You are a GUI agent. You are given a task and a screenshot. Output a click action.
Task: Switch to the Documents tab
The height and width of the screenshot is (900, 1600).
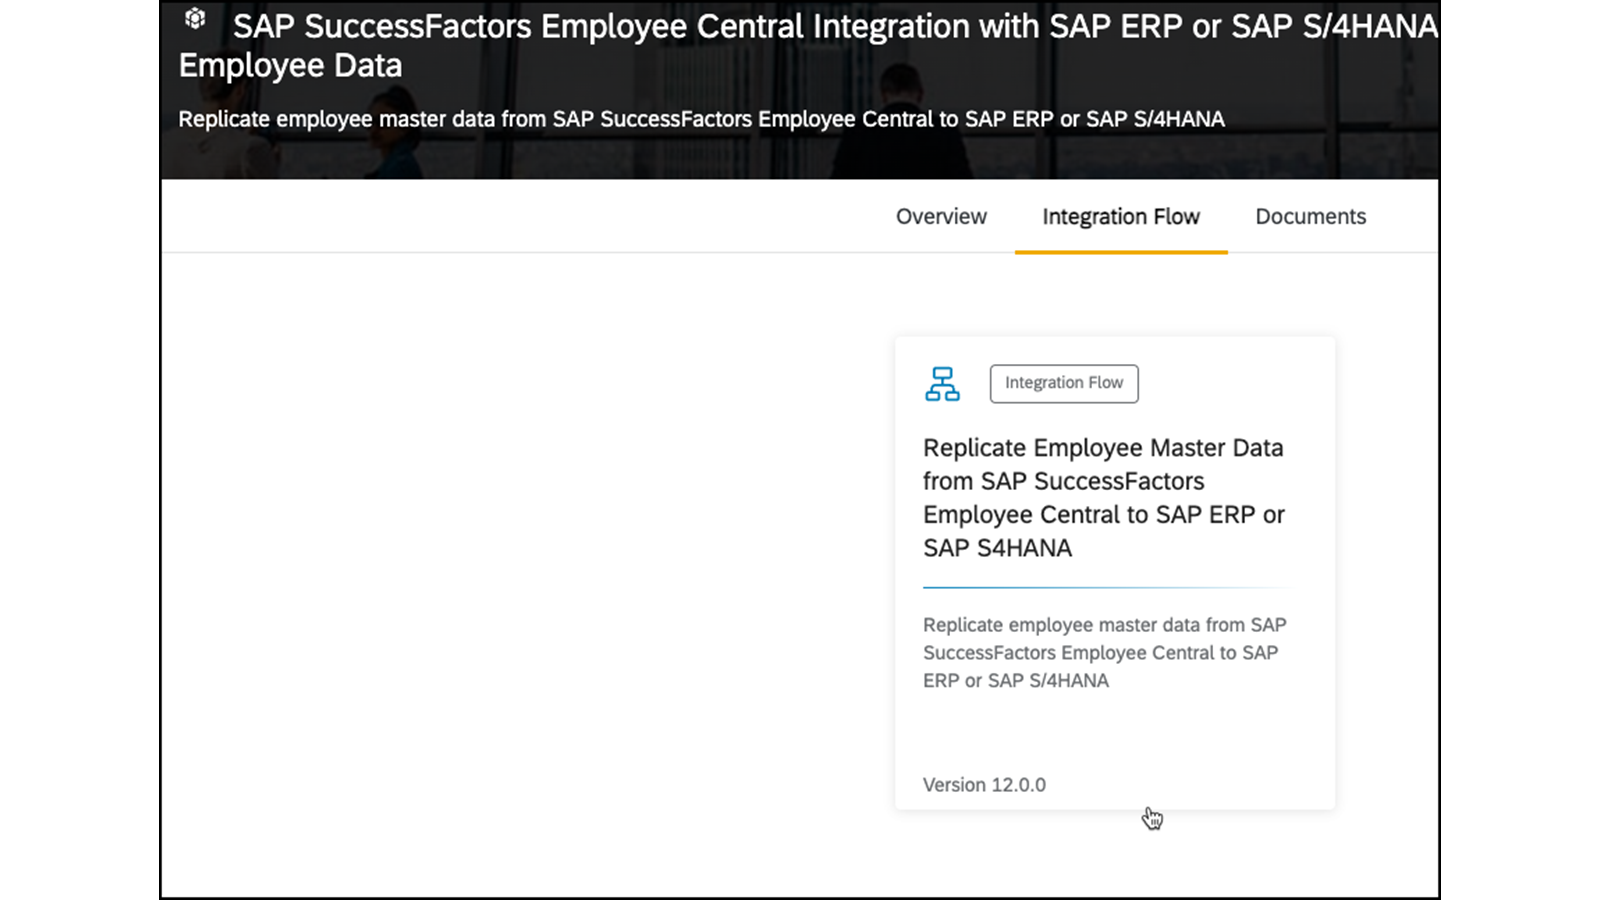pyautogui.click(x=1311, y=217)
